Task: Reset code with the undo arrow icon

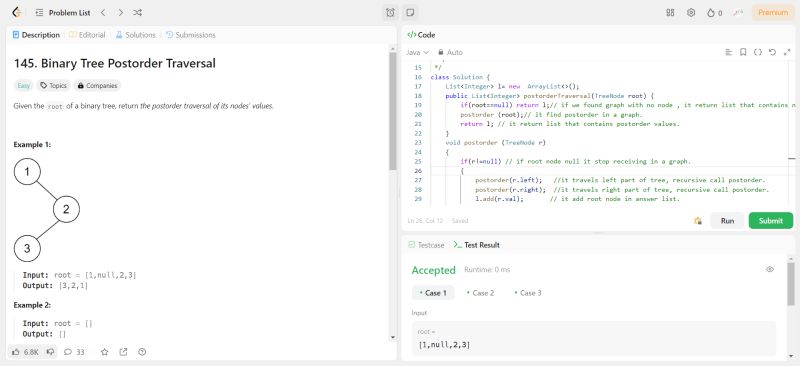Action: [x=772, y=52]
